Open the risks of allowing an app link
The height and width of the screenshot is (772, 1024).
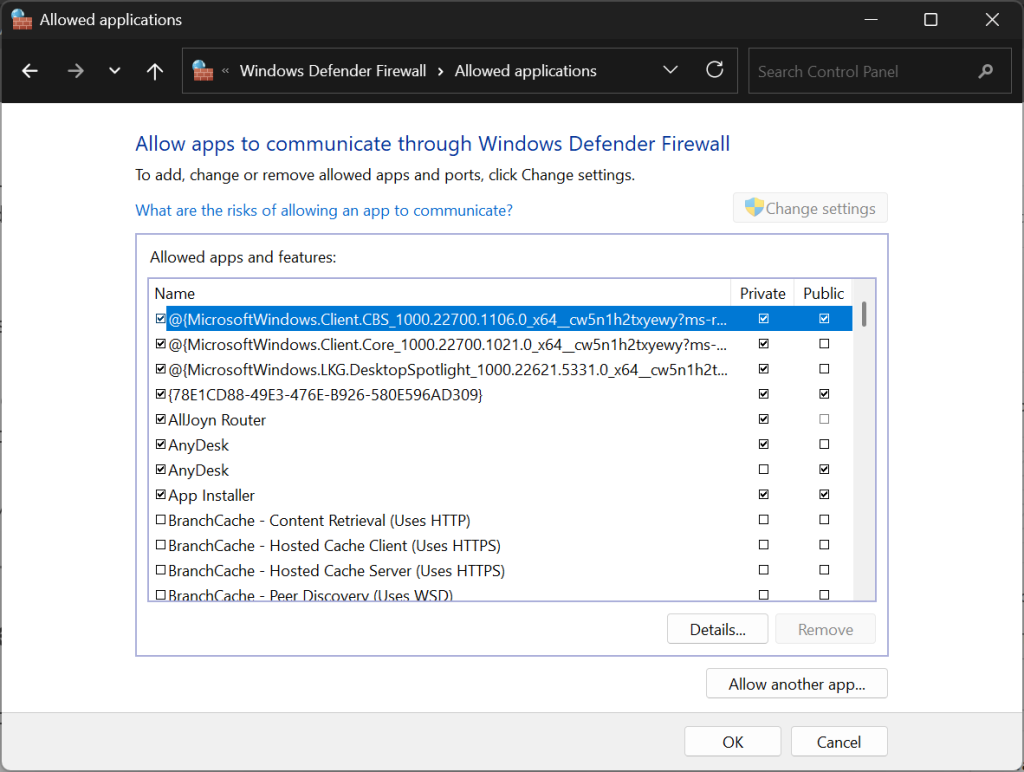coord(324,210)
